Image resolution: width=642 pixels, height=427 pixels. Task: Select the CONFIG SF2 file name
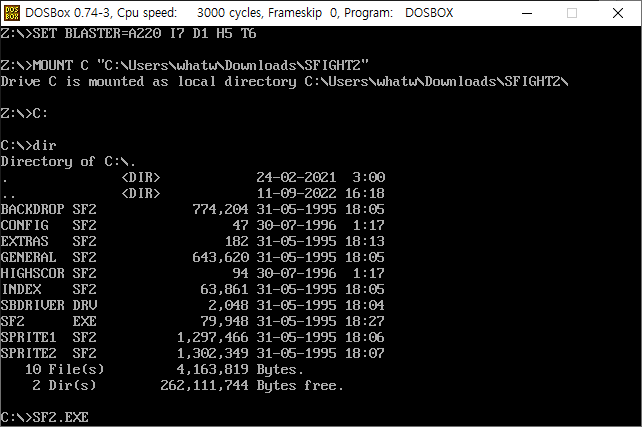tap(48, 225)
